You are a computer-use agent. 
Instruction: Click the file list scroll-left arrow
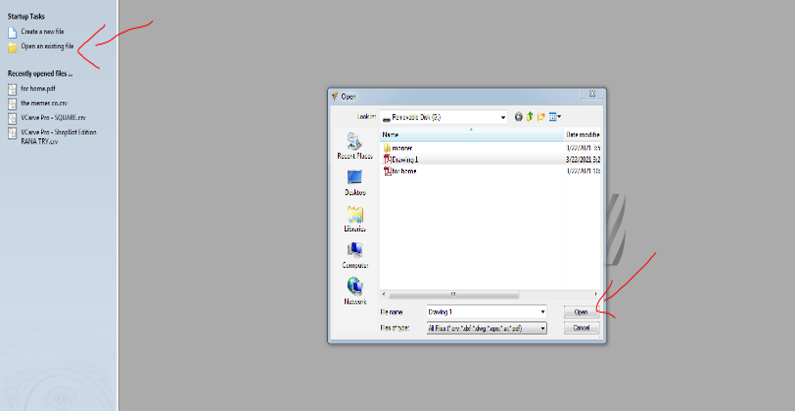(x=384, y=294)
